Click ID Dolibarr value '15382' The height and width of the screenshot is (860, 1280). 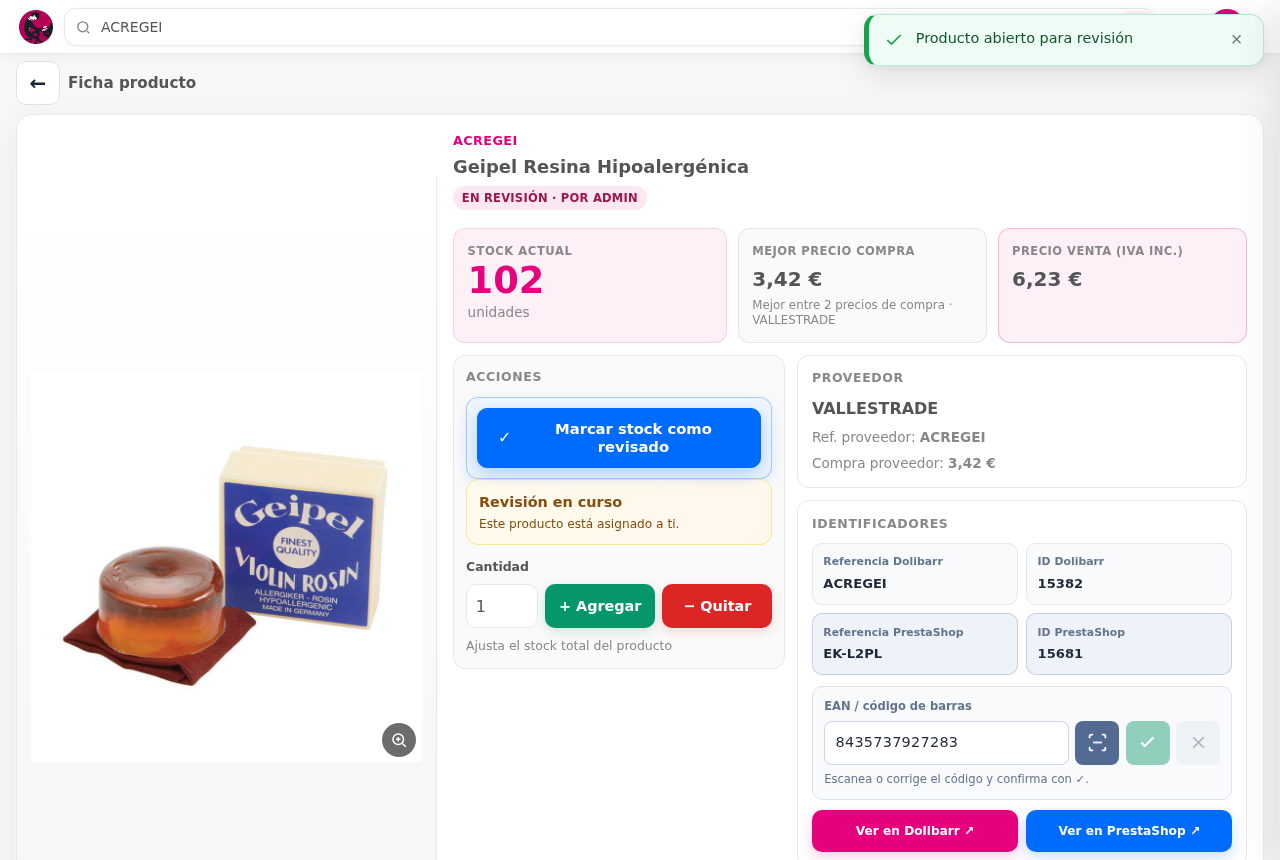[1060, 583]
